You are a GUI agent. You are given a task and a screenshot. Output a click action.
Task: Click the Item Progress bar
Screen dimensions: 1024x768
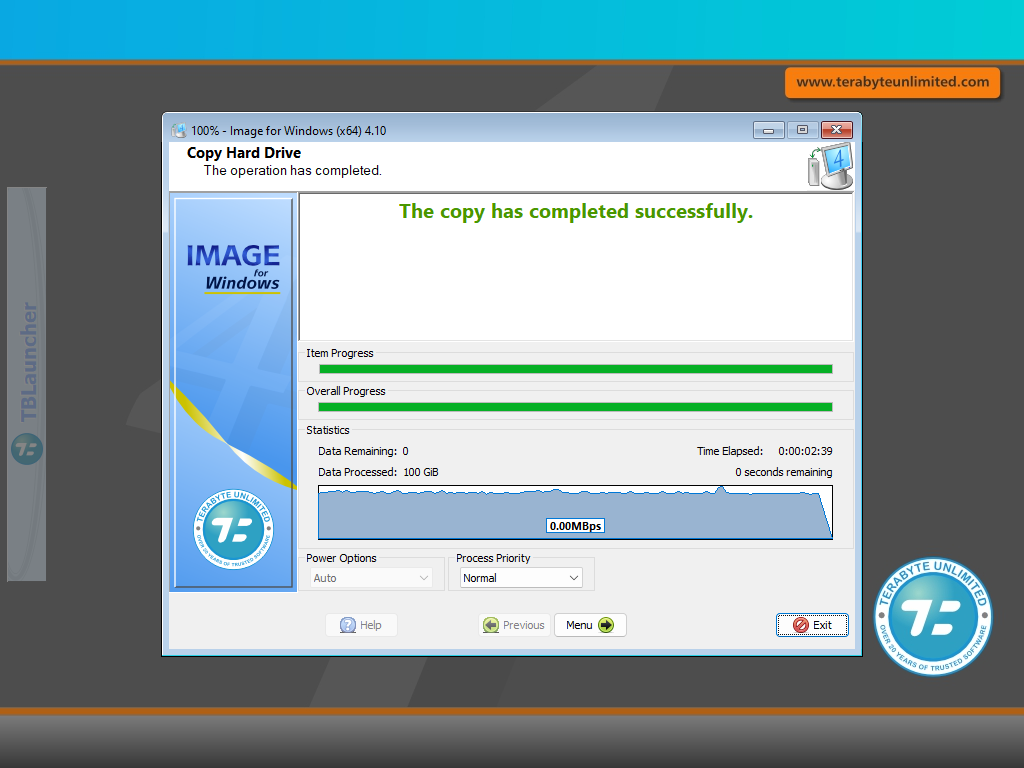tap(575, 369)
